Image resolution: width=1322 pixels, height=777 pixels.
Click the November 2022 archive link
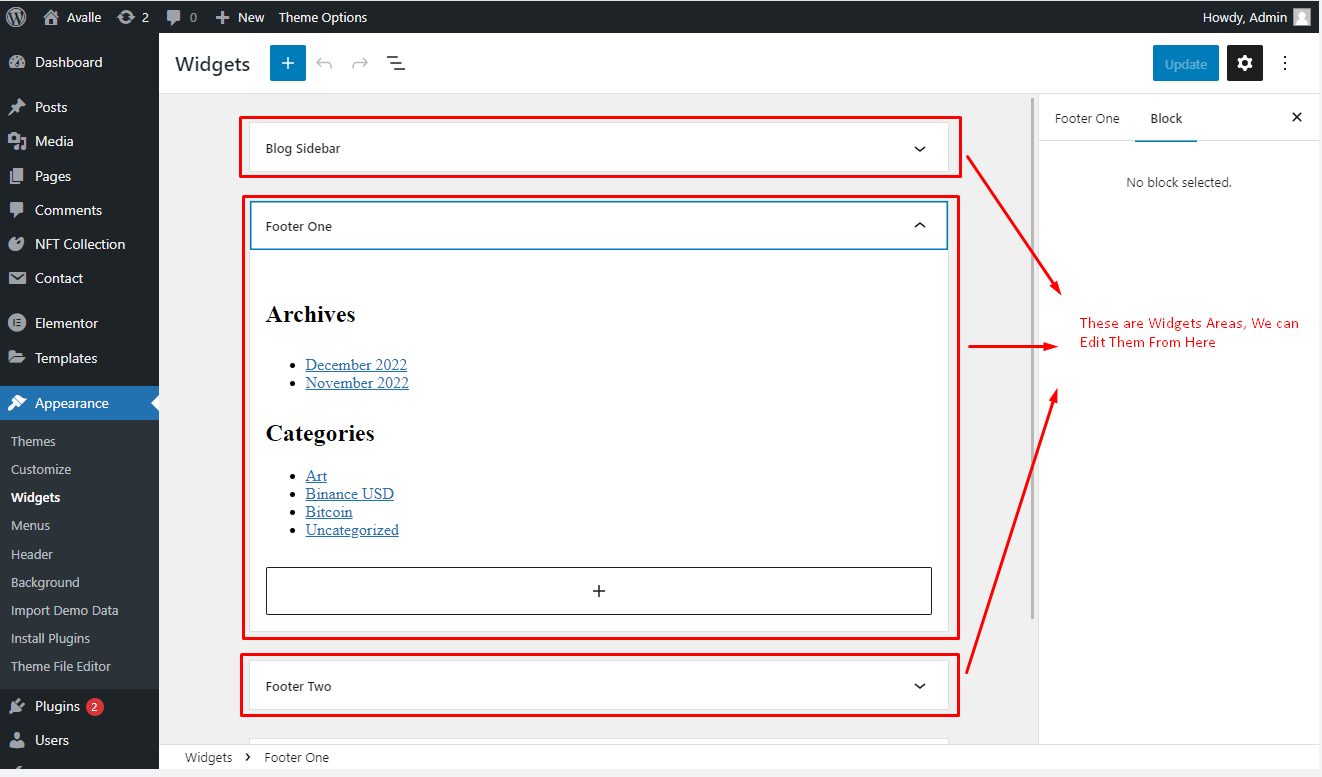(357, 383)
